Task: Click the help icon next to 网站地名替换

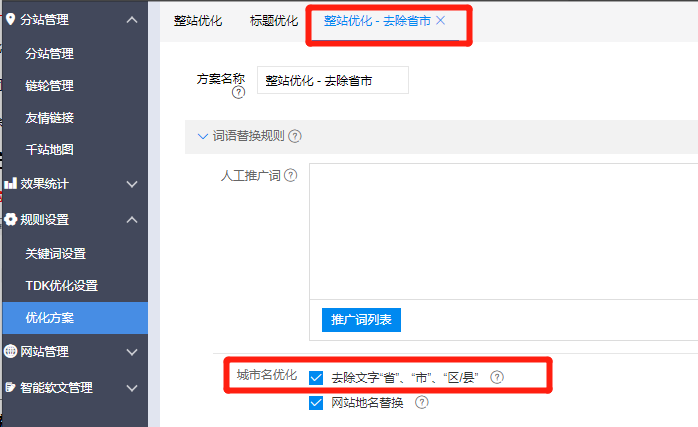Action: point(421,402)
